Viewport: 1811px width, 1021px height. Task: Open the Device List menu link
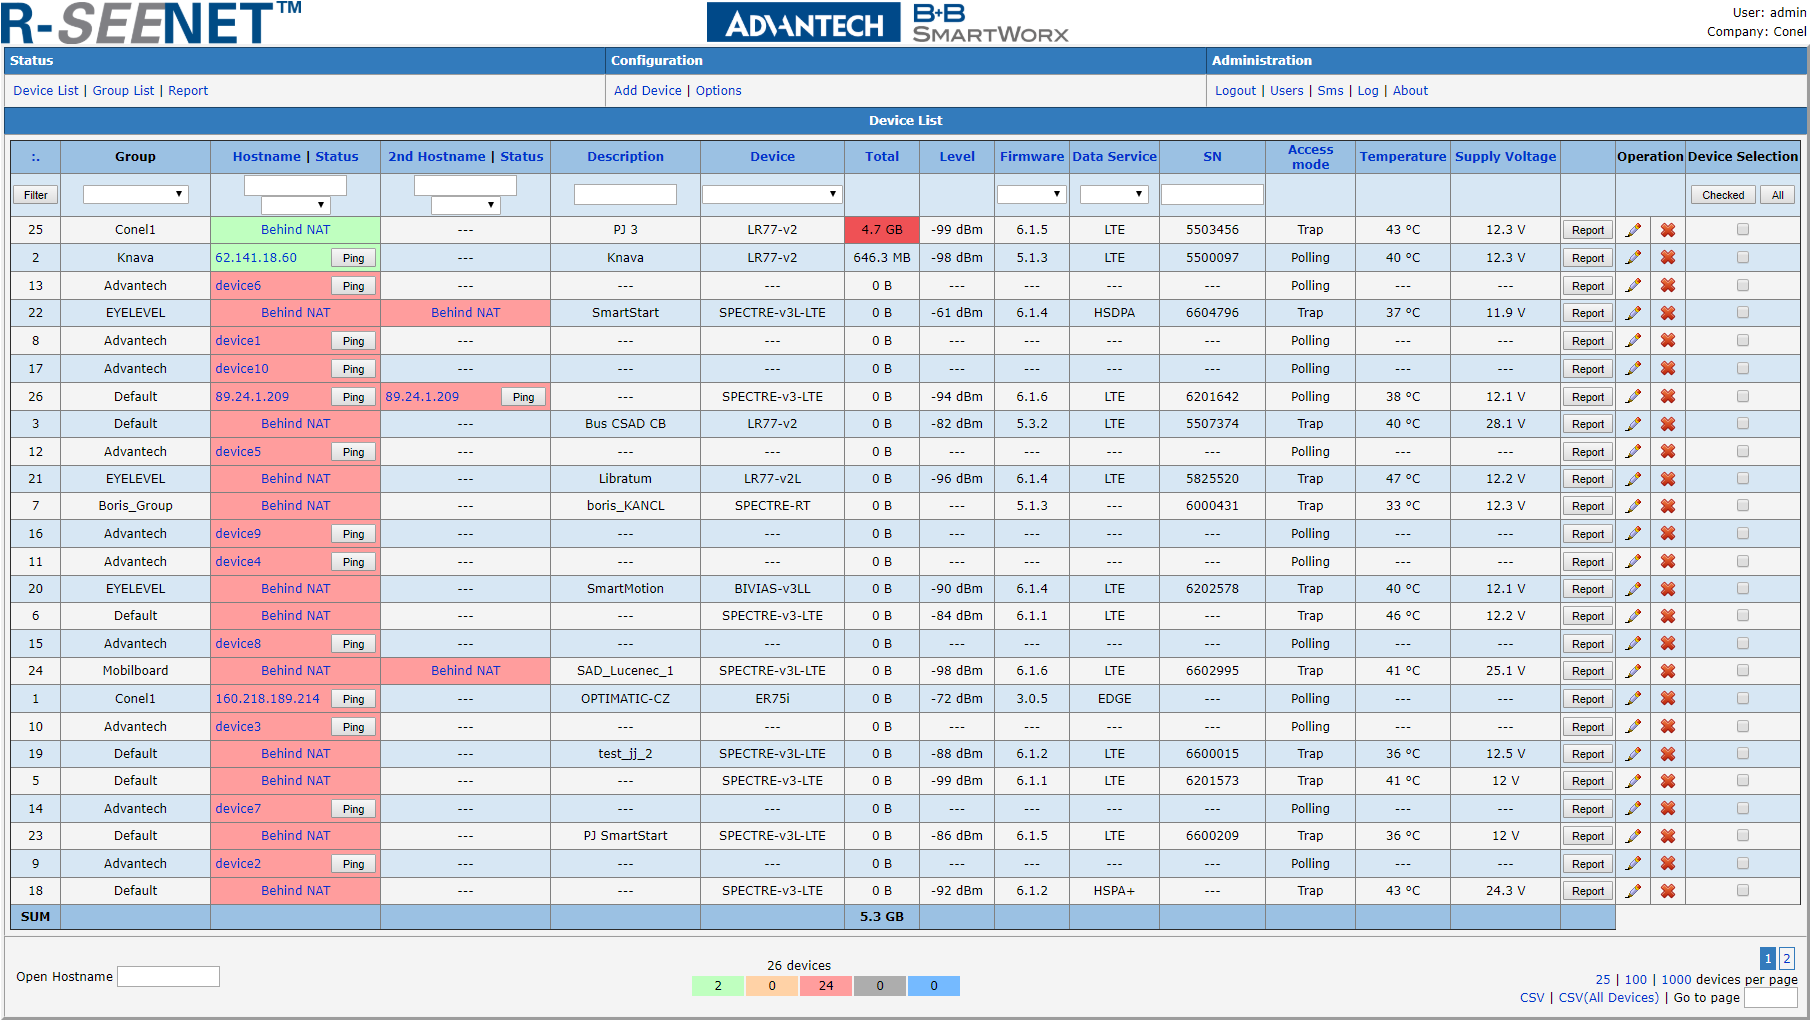click(x=46, y=91)
